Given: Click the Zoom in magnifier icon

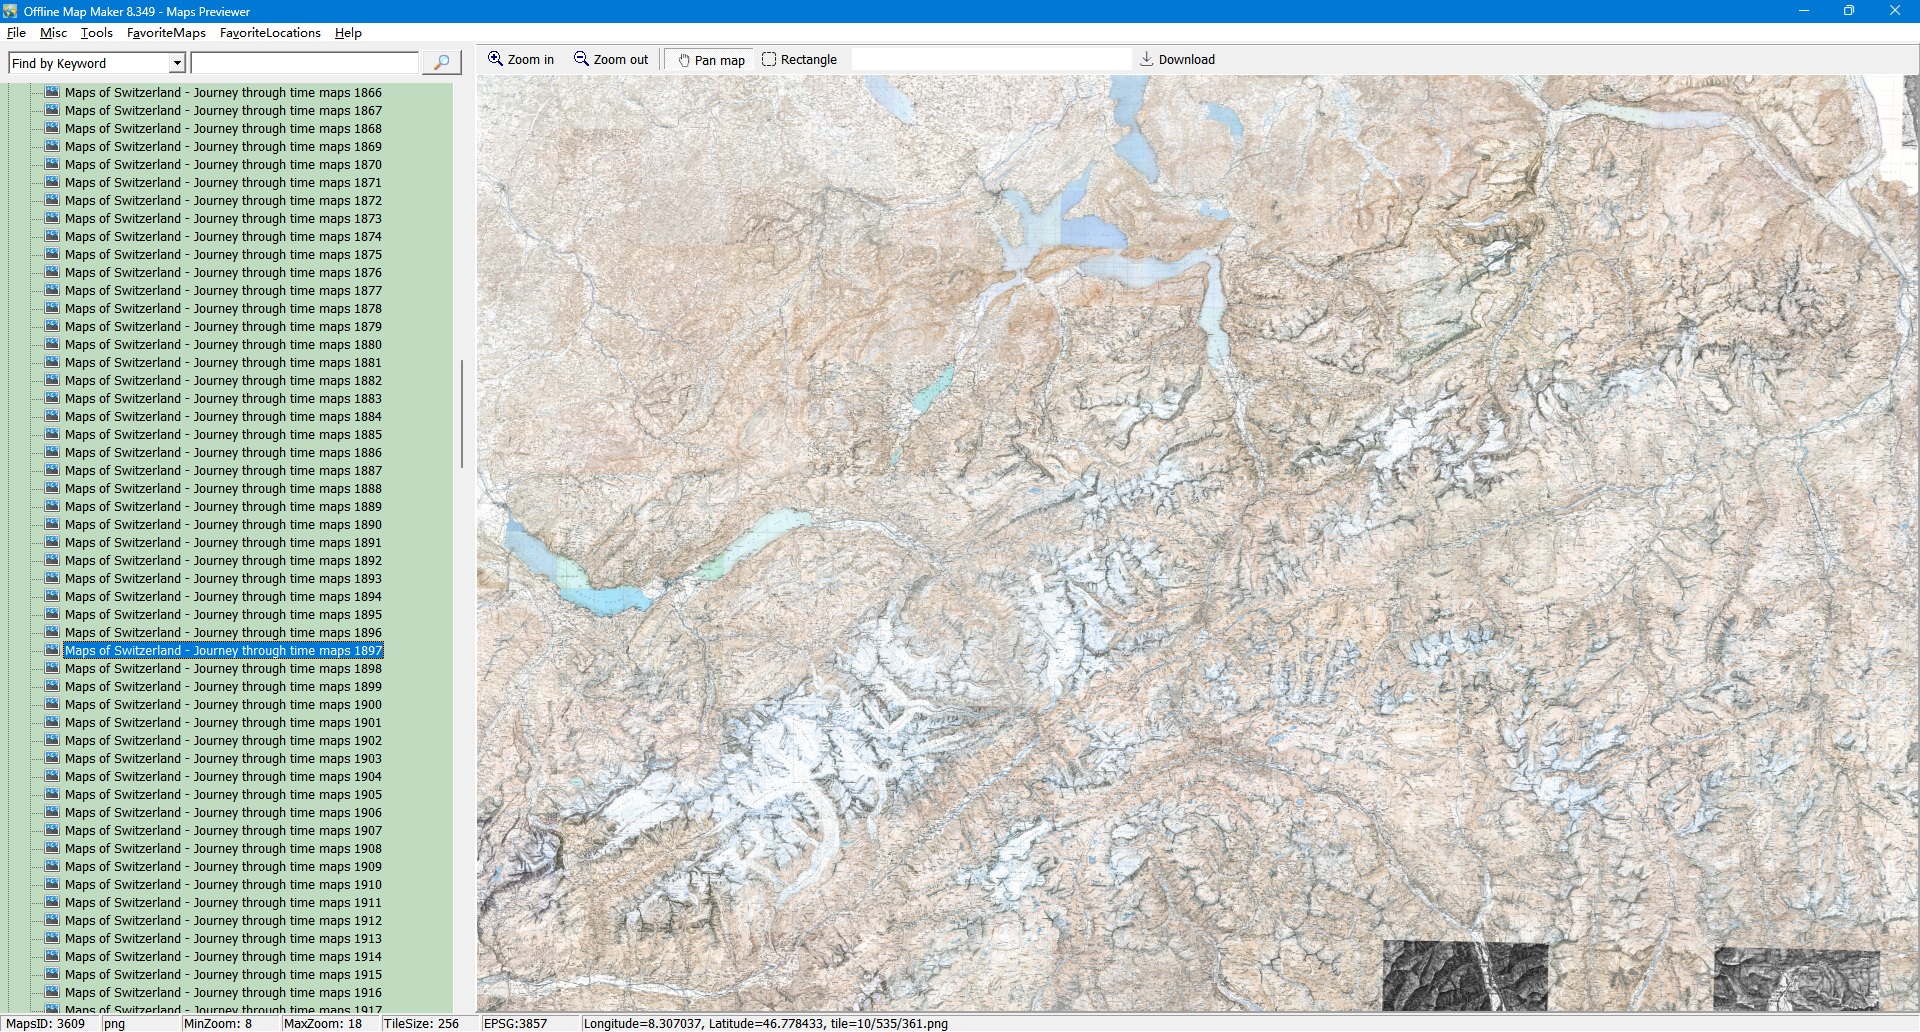Looking at the screenshot, I should click(x=495, y=59).
